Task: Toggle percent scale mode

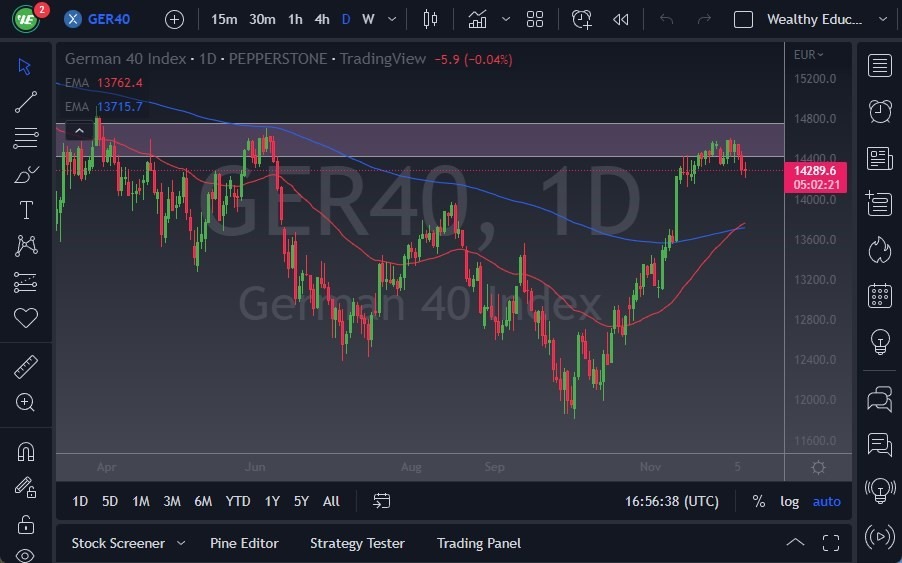Action: [x=759, y=501]
